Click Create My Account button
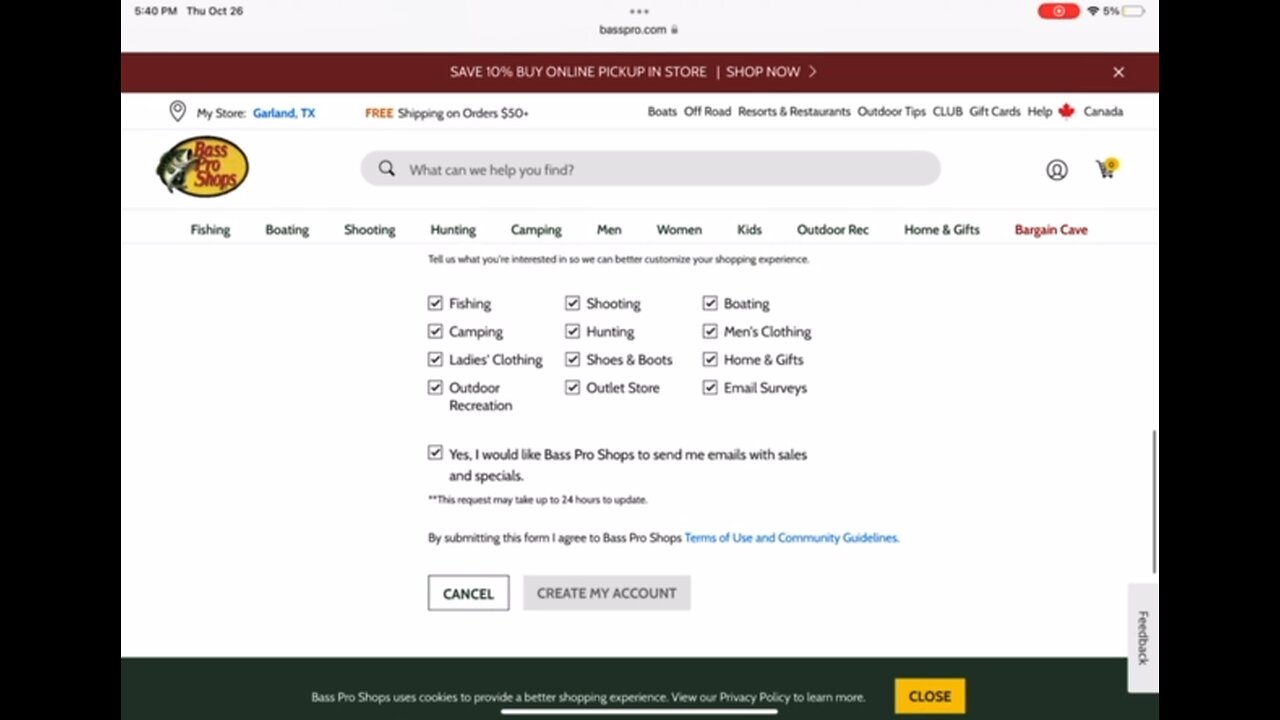The width and height of the screenshot is (1280, 720). [x=606, y=593]
